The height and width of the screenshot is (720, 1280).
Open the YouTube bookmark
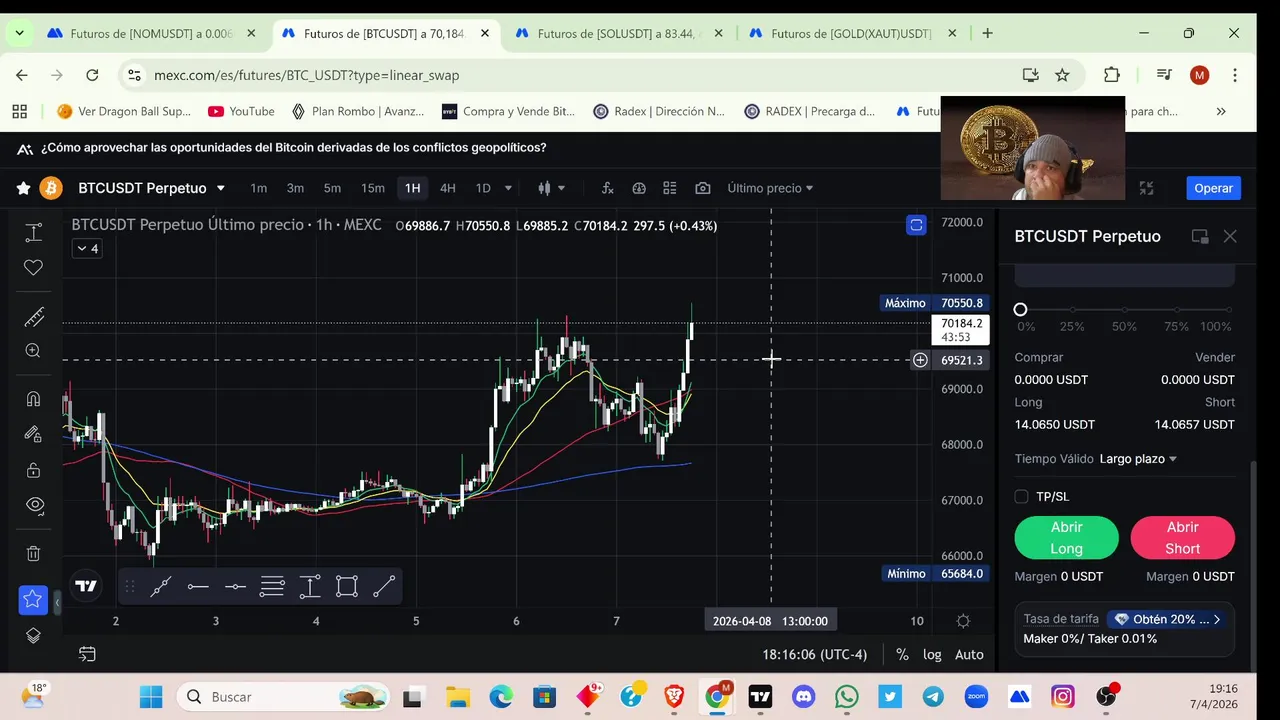[241, 111]
